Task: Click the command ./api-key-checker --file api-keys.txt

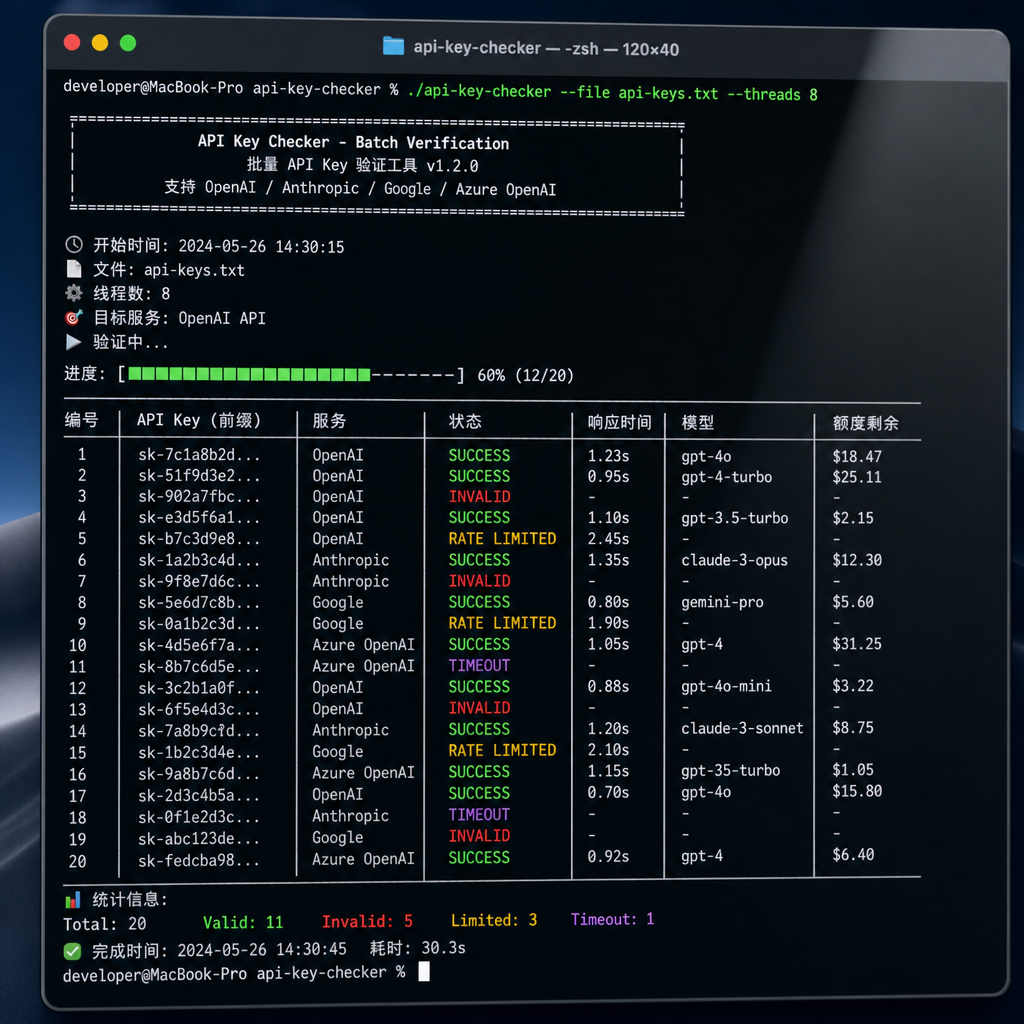Action: click(562, 92)
